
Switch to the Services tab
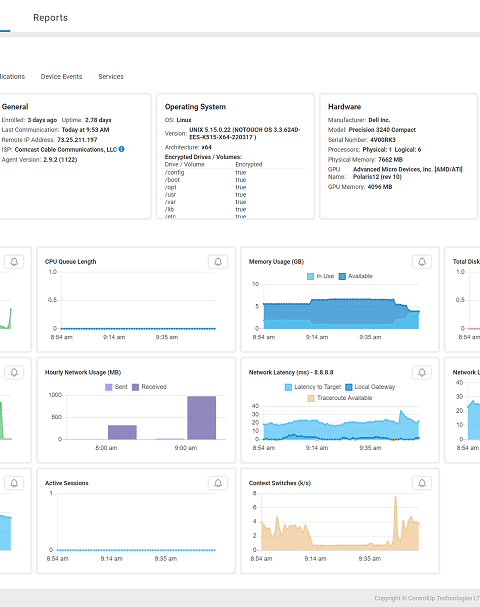[111, 77]
